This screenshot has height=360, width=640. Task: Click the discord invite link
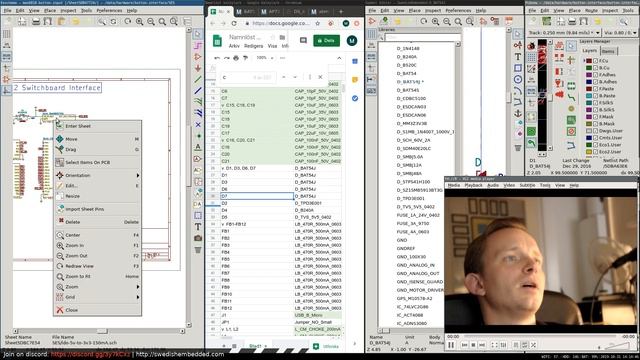[x=90, y=354]
